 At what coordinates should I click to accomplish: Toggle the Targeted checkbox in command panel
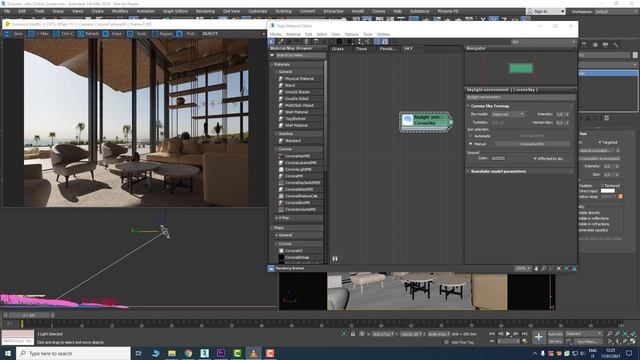click(600, 142)
